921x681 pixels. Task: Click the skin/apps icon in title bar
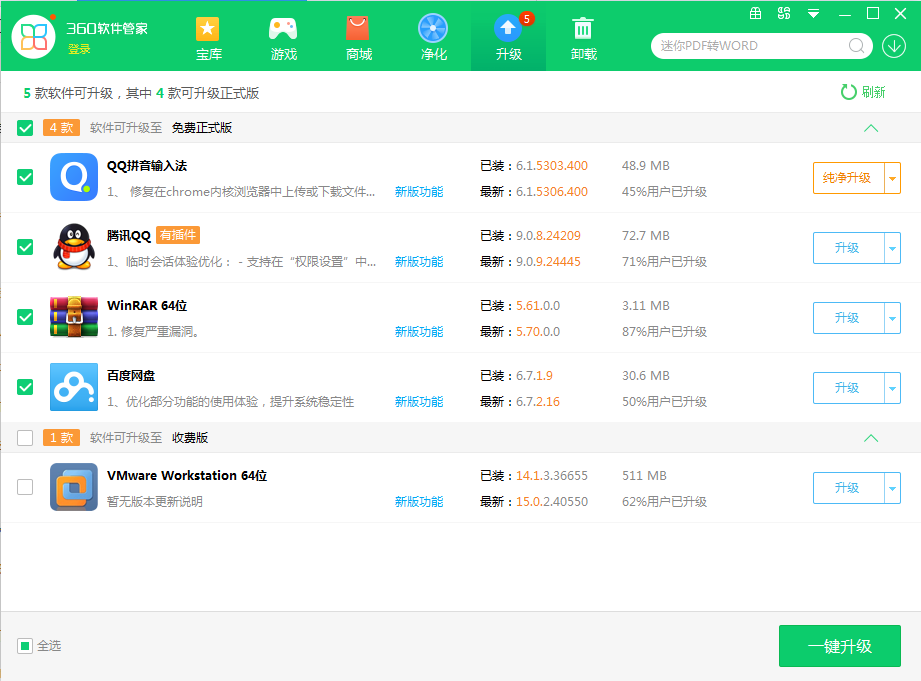(x=784, y=13)
